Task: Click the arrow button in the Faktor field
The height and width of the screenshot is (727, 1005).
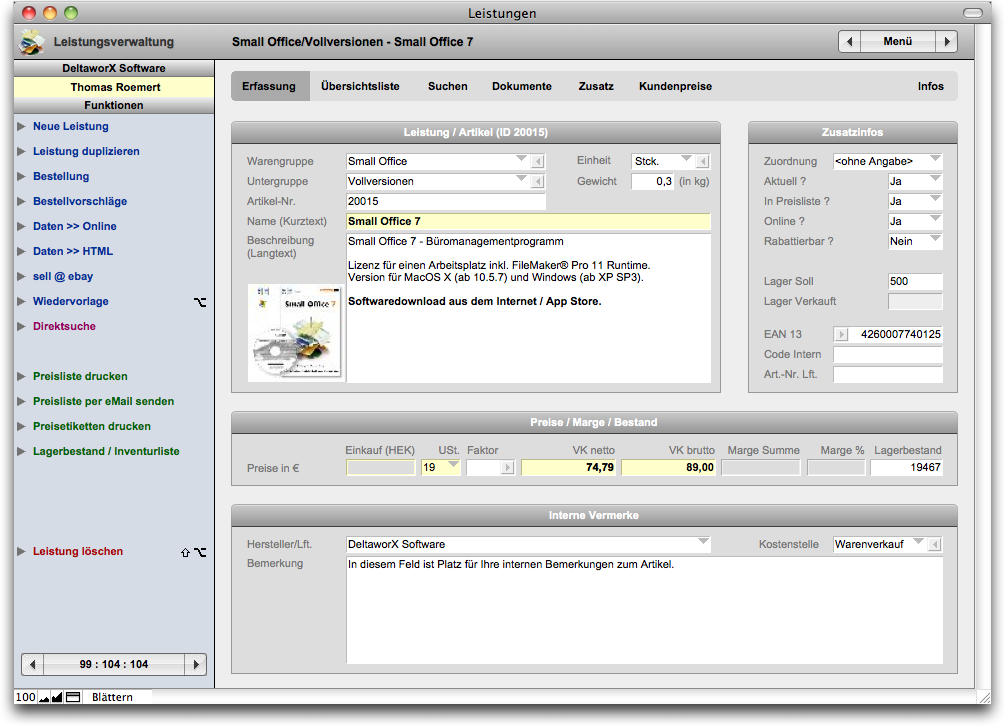Action: (x=508, y=468)
